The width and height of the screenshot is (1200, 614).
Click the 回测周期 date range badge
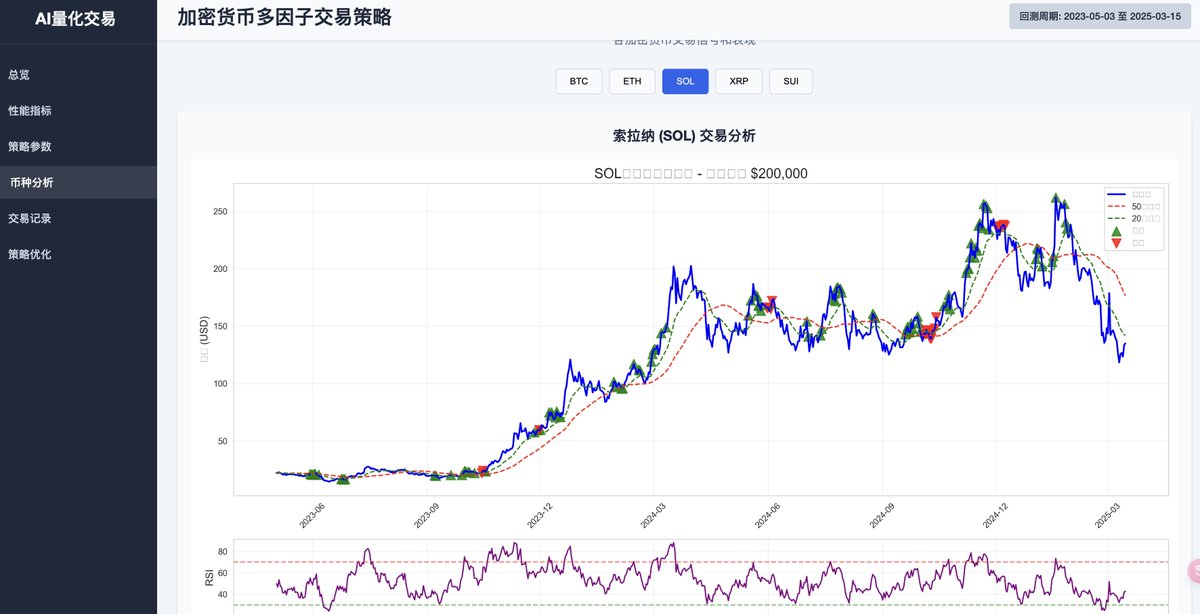1100,16
